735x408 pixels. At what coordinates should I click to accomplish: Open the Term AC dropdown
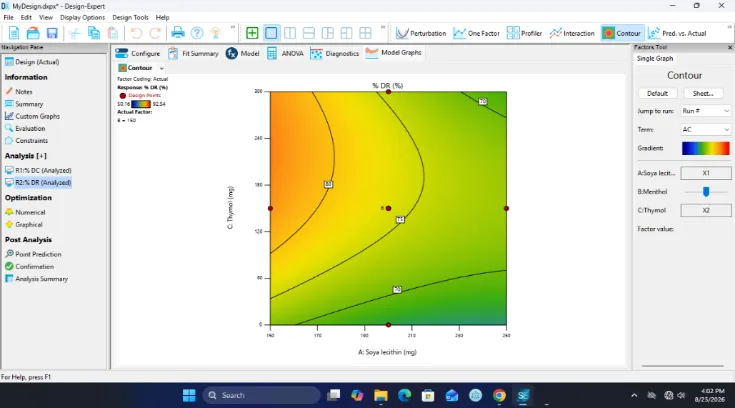click(x=705, y=129)
